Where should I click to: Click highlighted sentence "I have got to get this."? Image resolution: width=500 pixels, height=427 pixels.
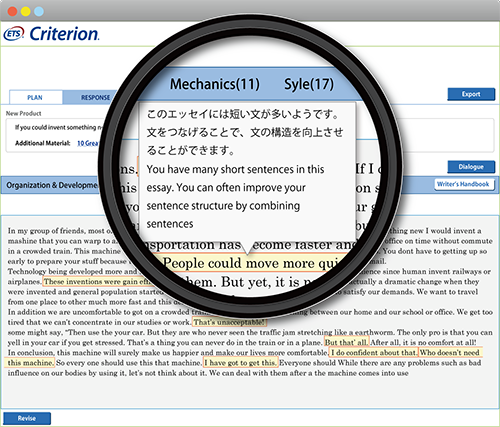click(x=240, y=363)
